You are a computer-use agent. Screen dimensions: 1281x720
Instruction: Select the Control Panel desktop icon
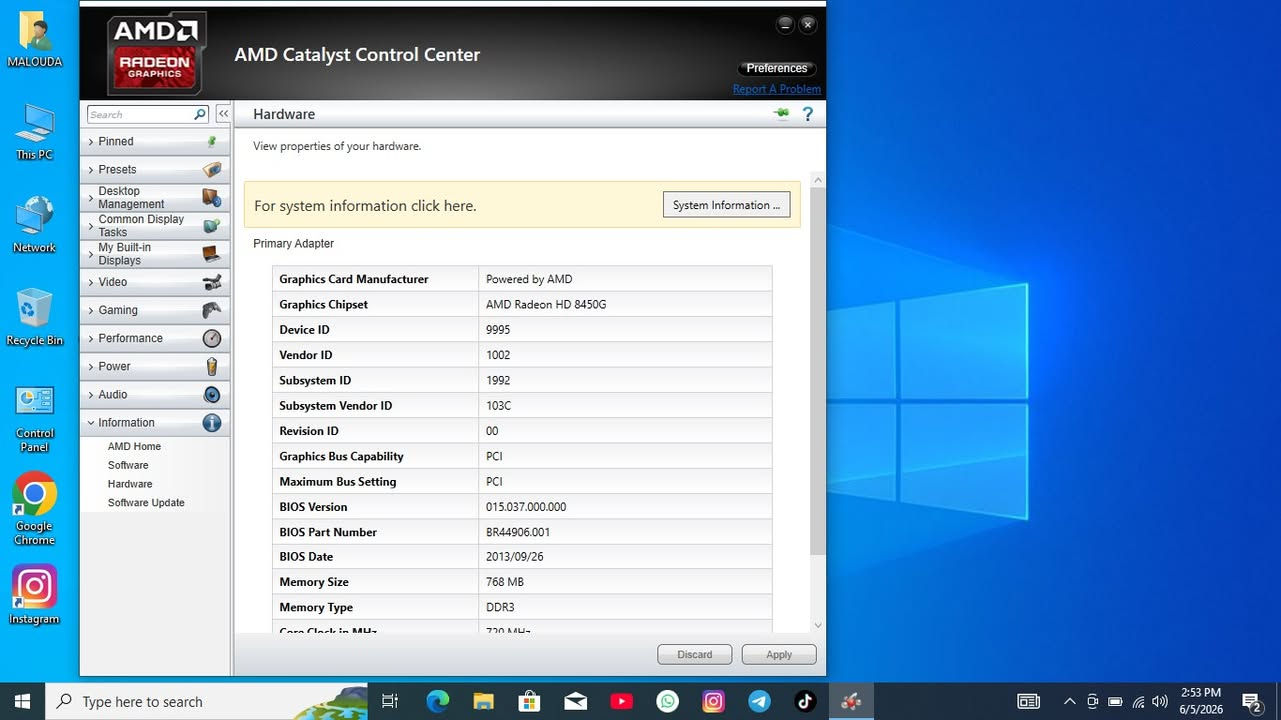(x=35, y=418)
